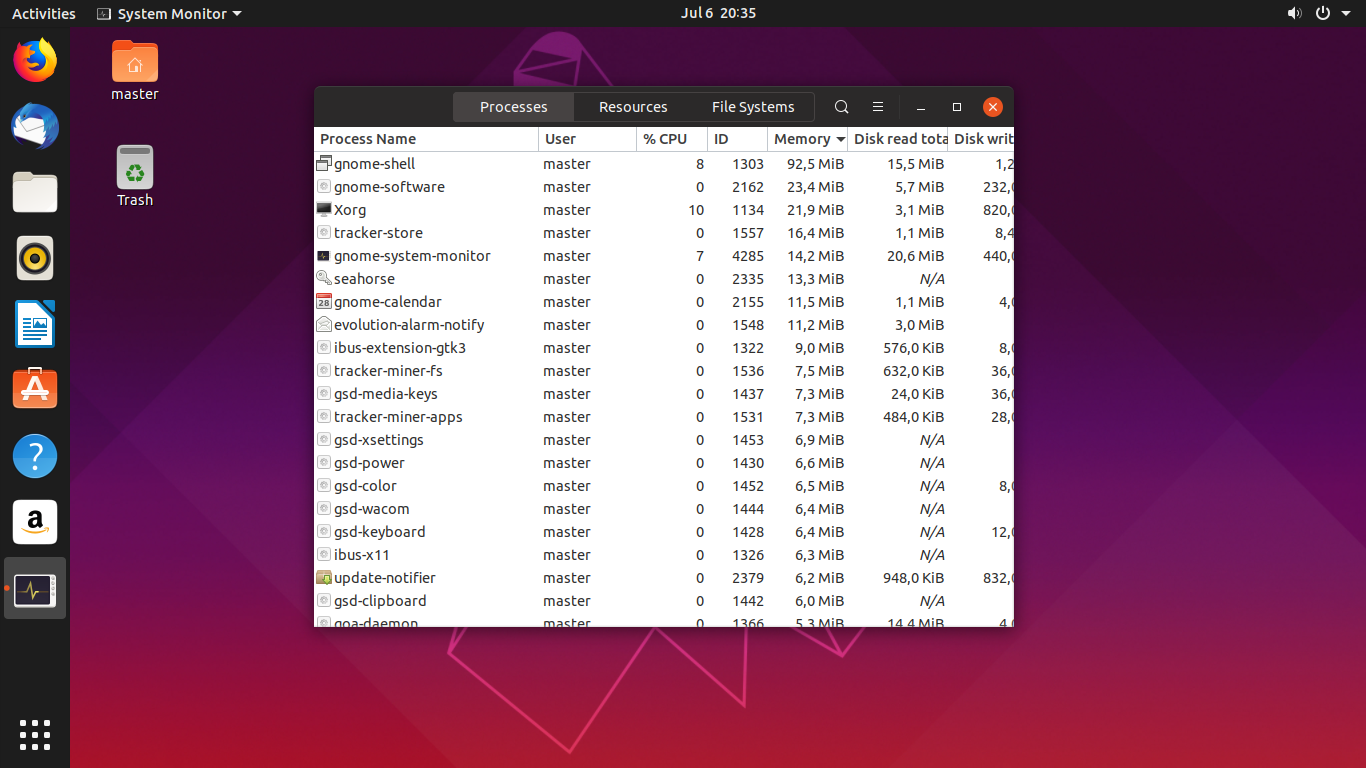Screen dimensions: 1366x768
Task: Open the Activities overview
Action: (43, 13)
